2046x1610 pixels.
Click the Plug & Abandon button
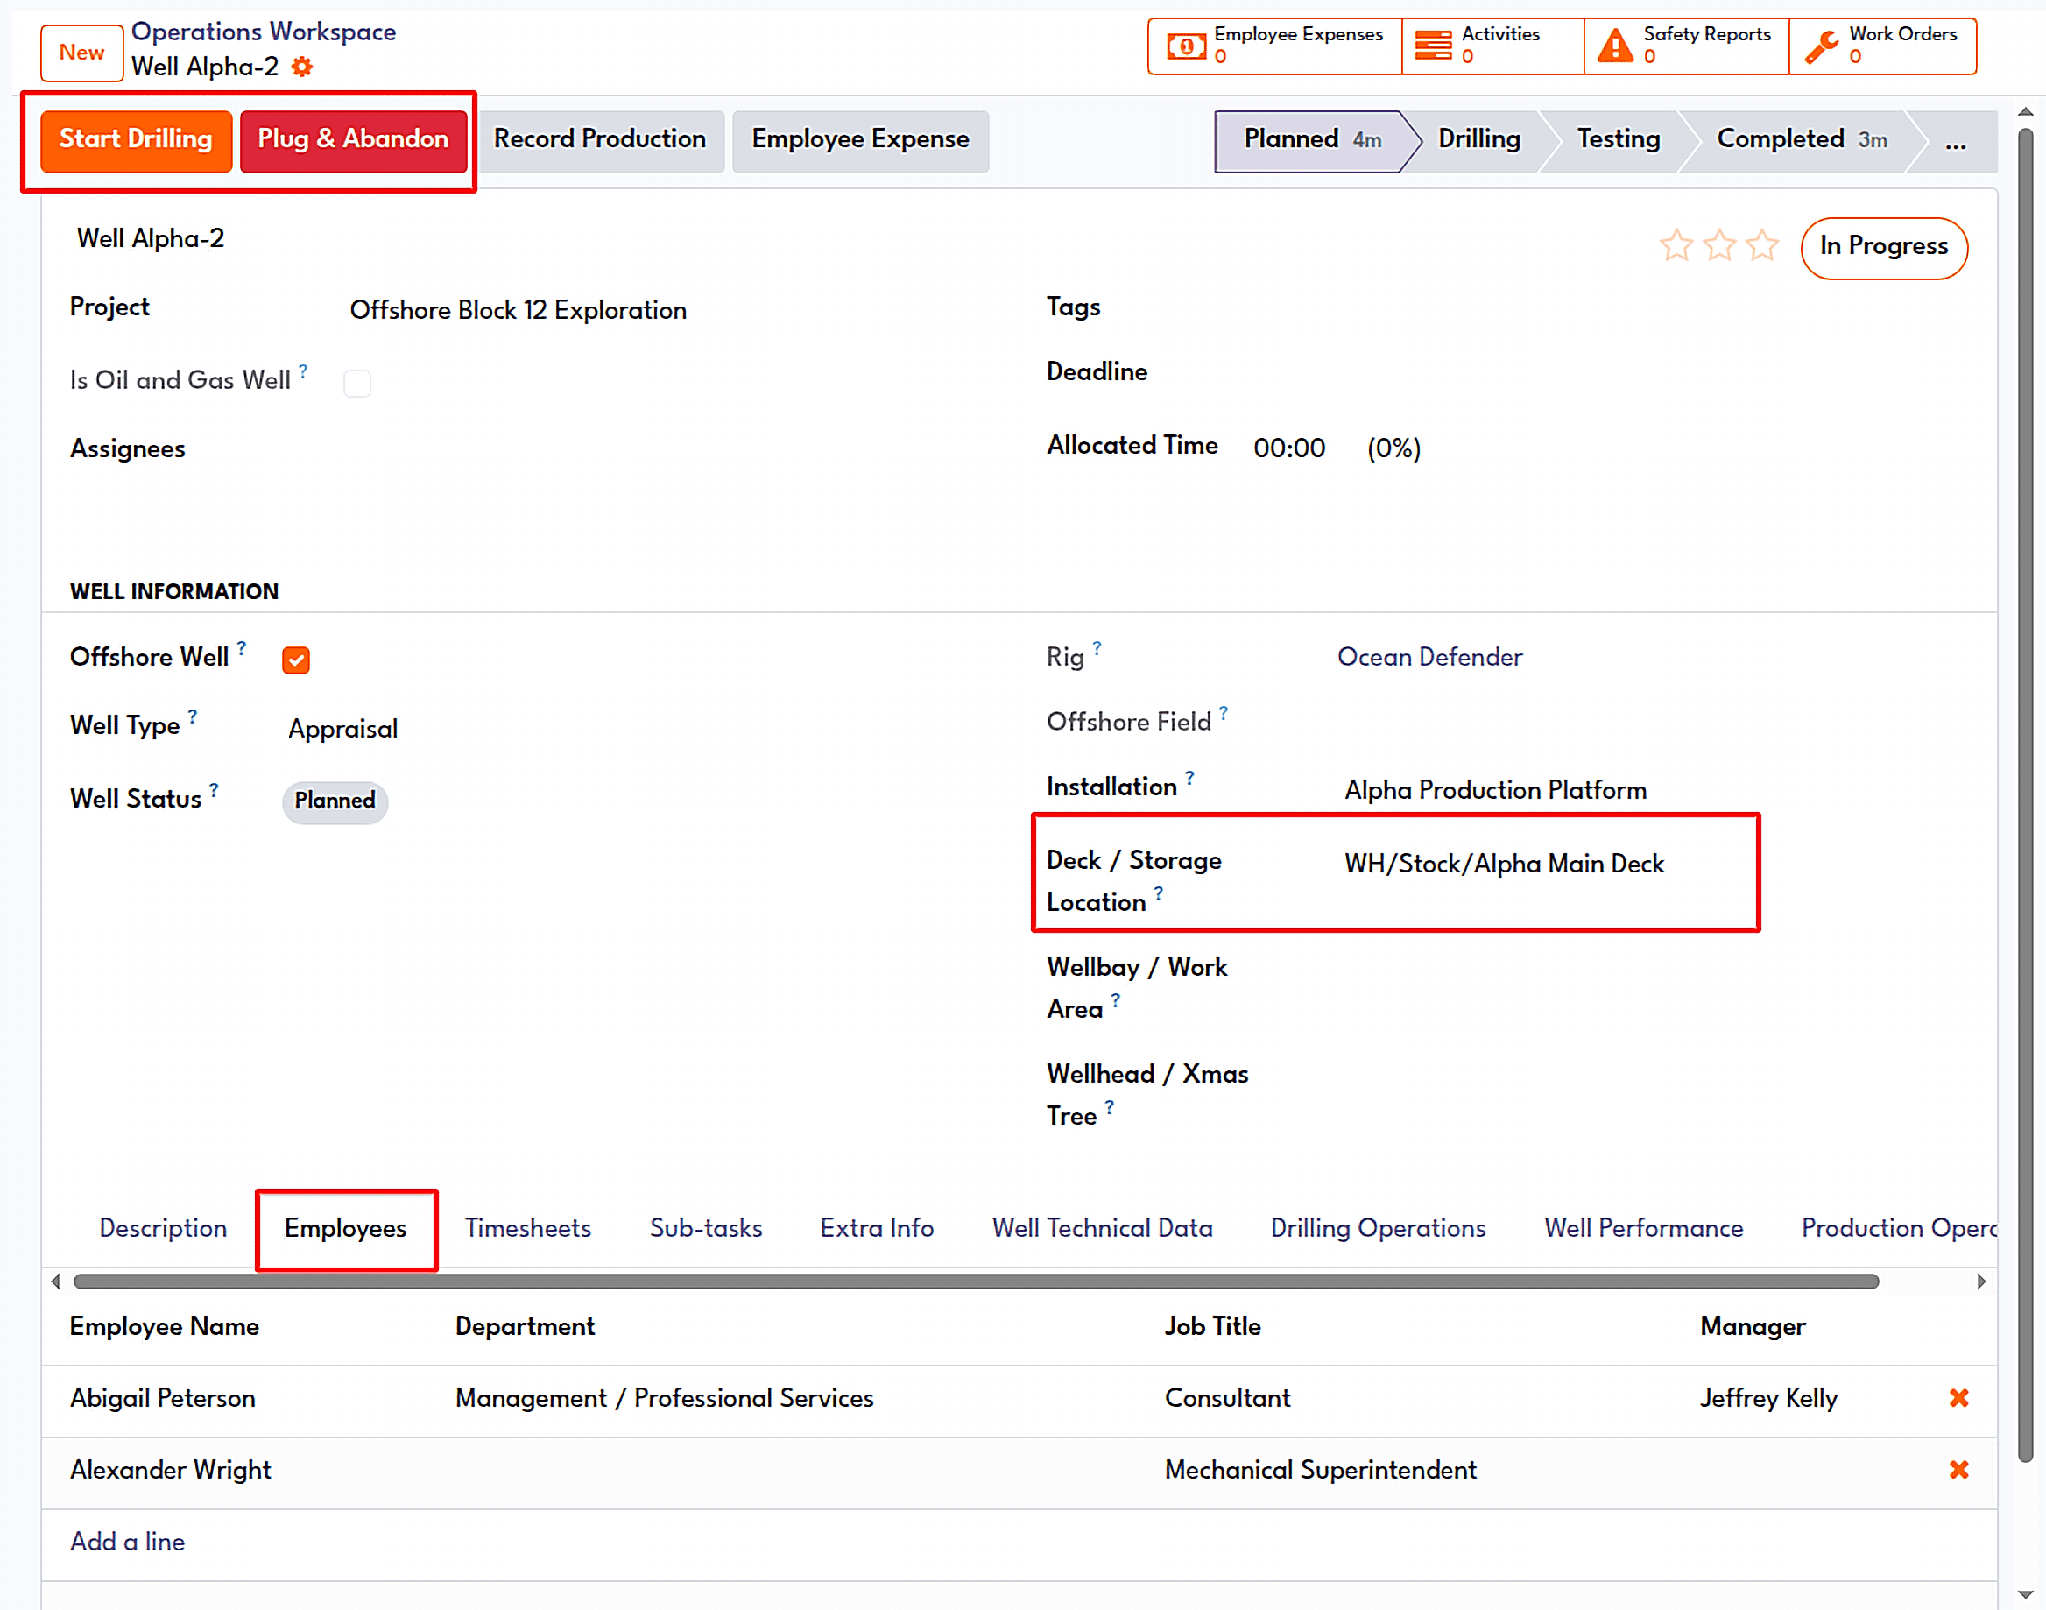coord(354,140)
